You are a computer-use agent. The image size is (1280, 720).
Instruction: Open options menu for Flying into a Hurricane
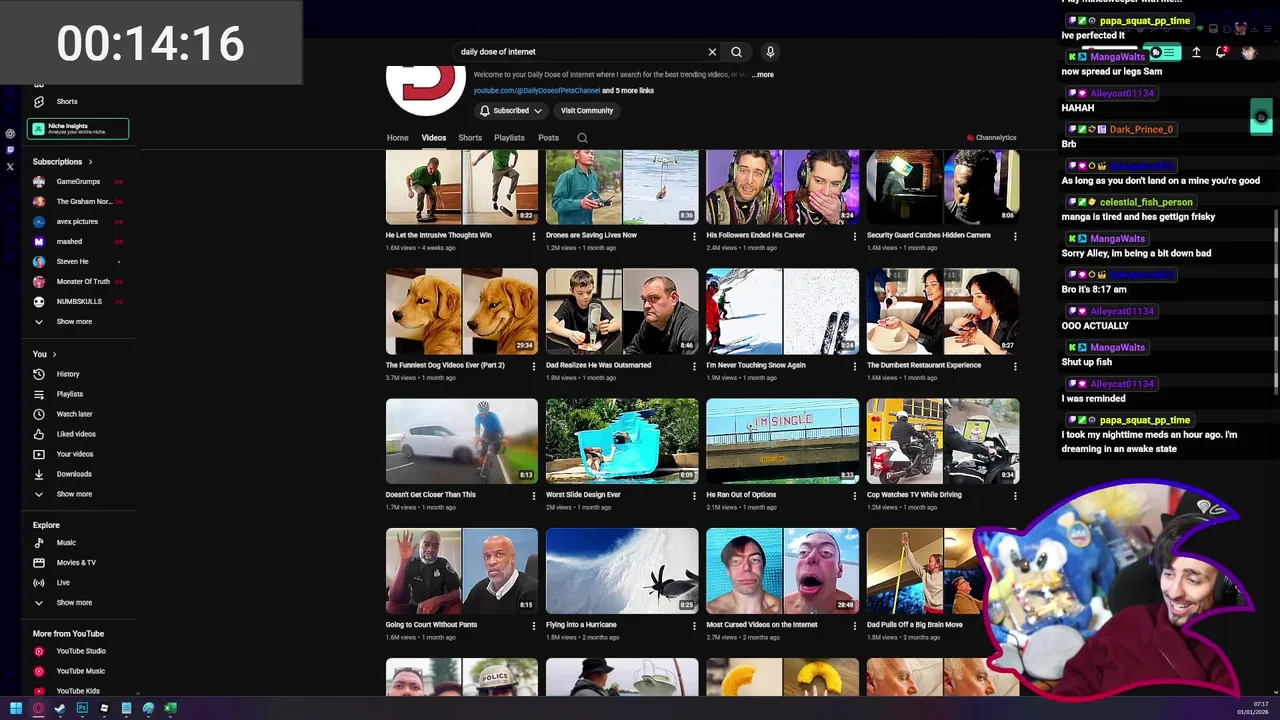click(694, 625)
